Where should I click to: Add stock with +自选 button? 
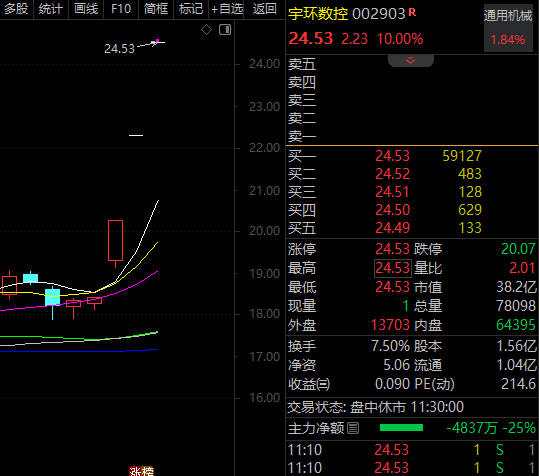point(226,9)
